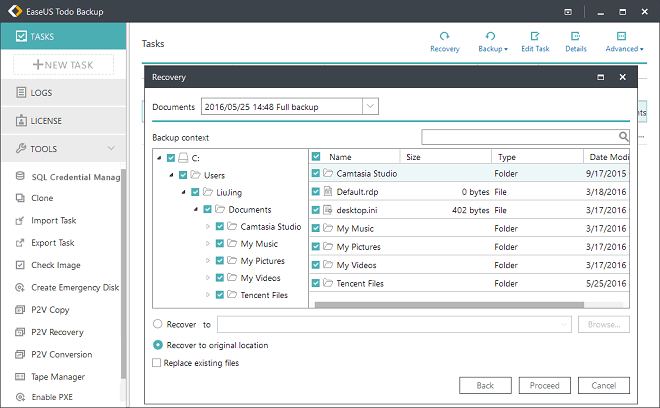Select 'Recover to original location' radio button

[x=157, y=345]
